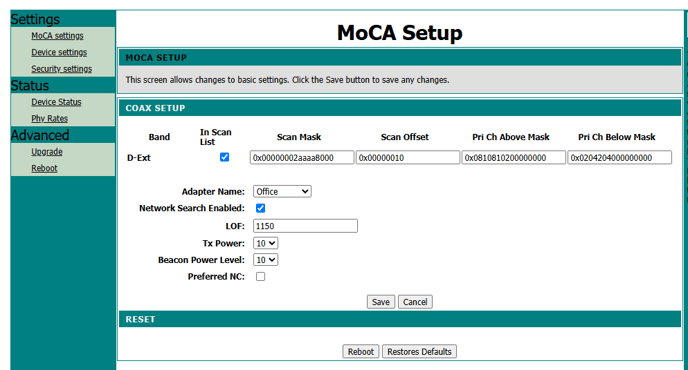Toggle Network Search Enabled checkbox

tap(261, 208)
